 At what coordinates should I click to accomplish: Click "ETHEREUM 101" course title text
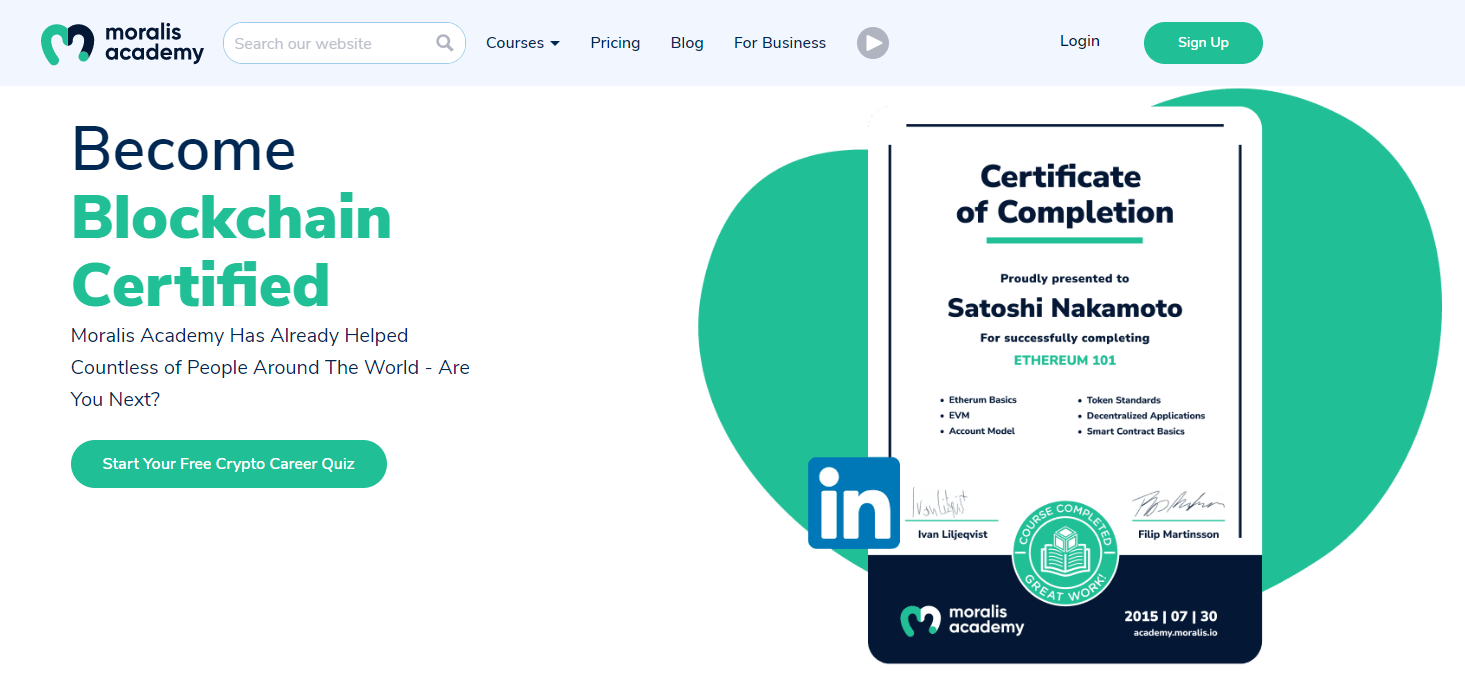[x=1065, y=360]
